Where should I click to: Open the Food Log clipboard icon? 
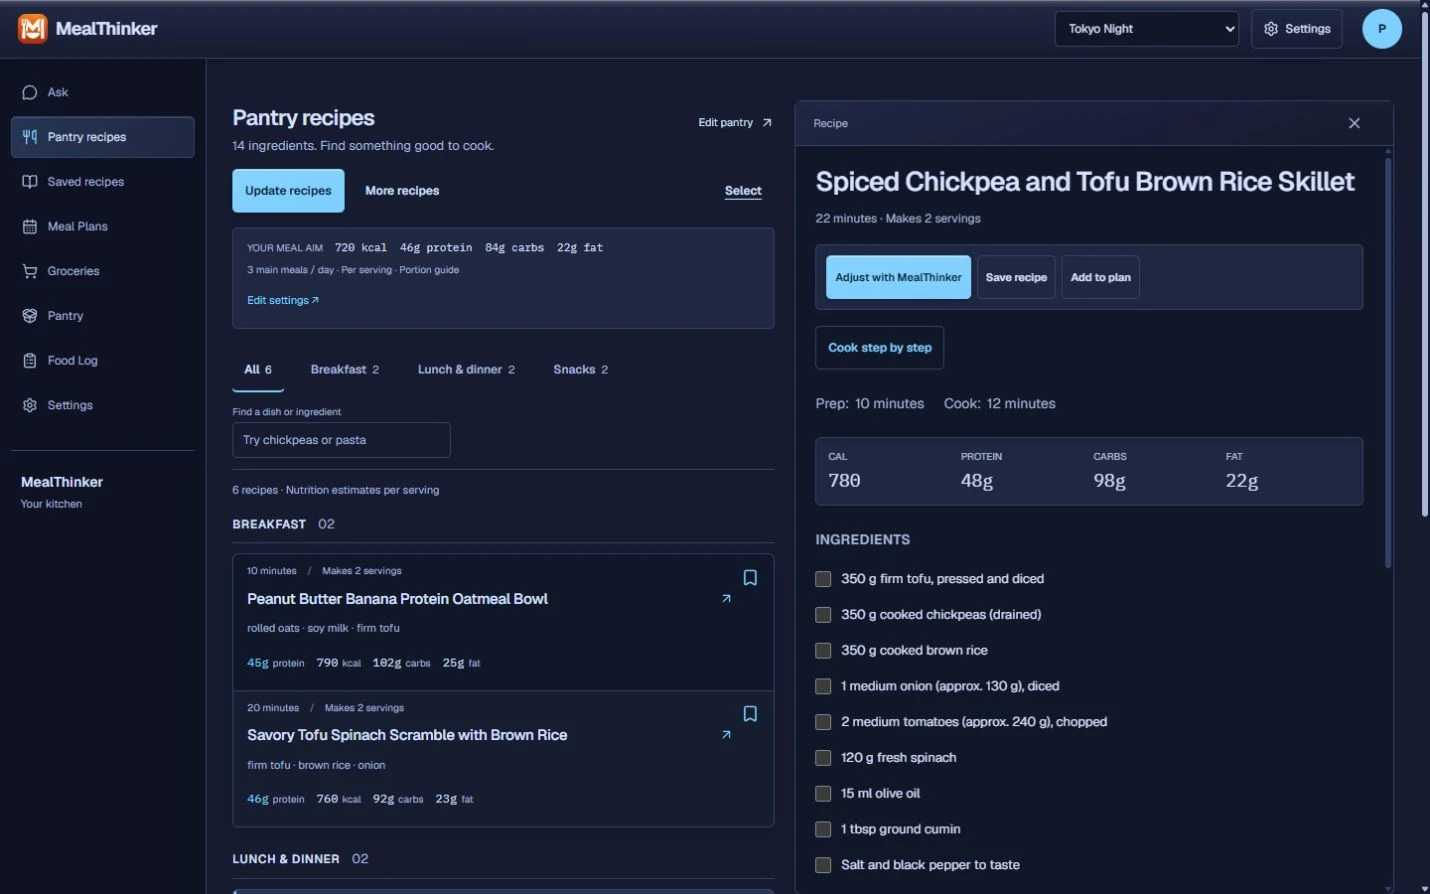[30, 360]
